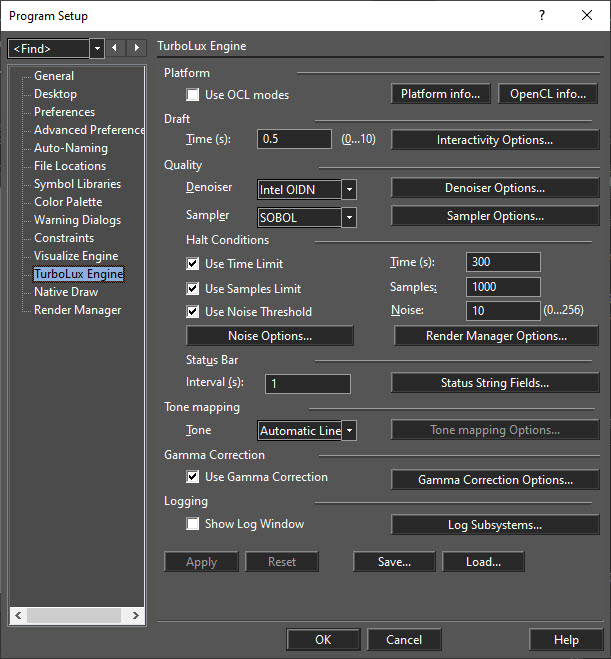Click the question mark help icon
611x659 pixels.
[542, 16]
